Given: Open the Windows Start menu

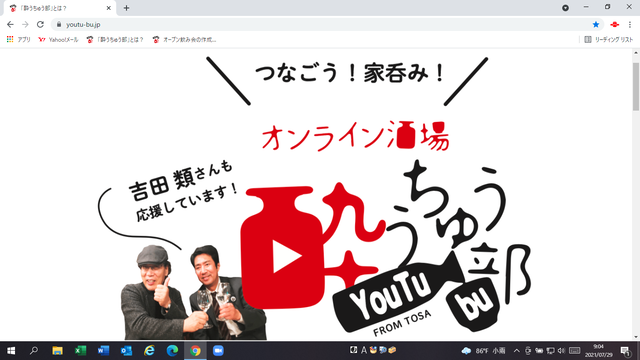Looking at the screenshot, I should pyautogui.click(x=11, y=351).
